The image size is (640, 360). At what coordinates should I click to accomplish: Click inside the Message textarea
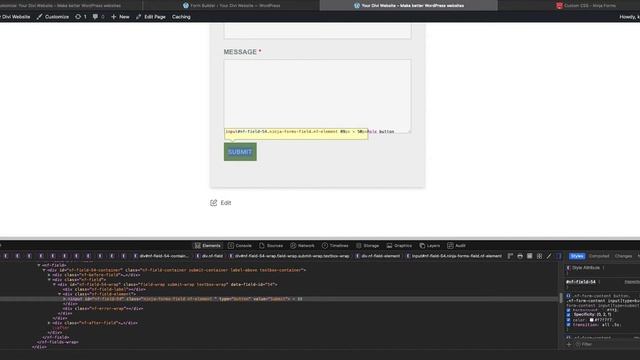coord(317,96)
